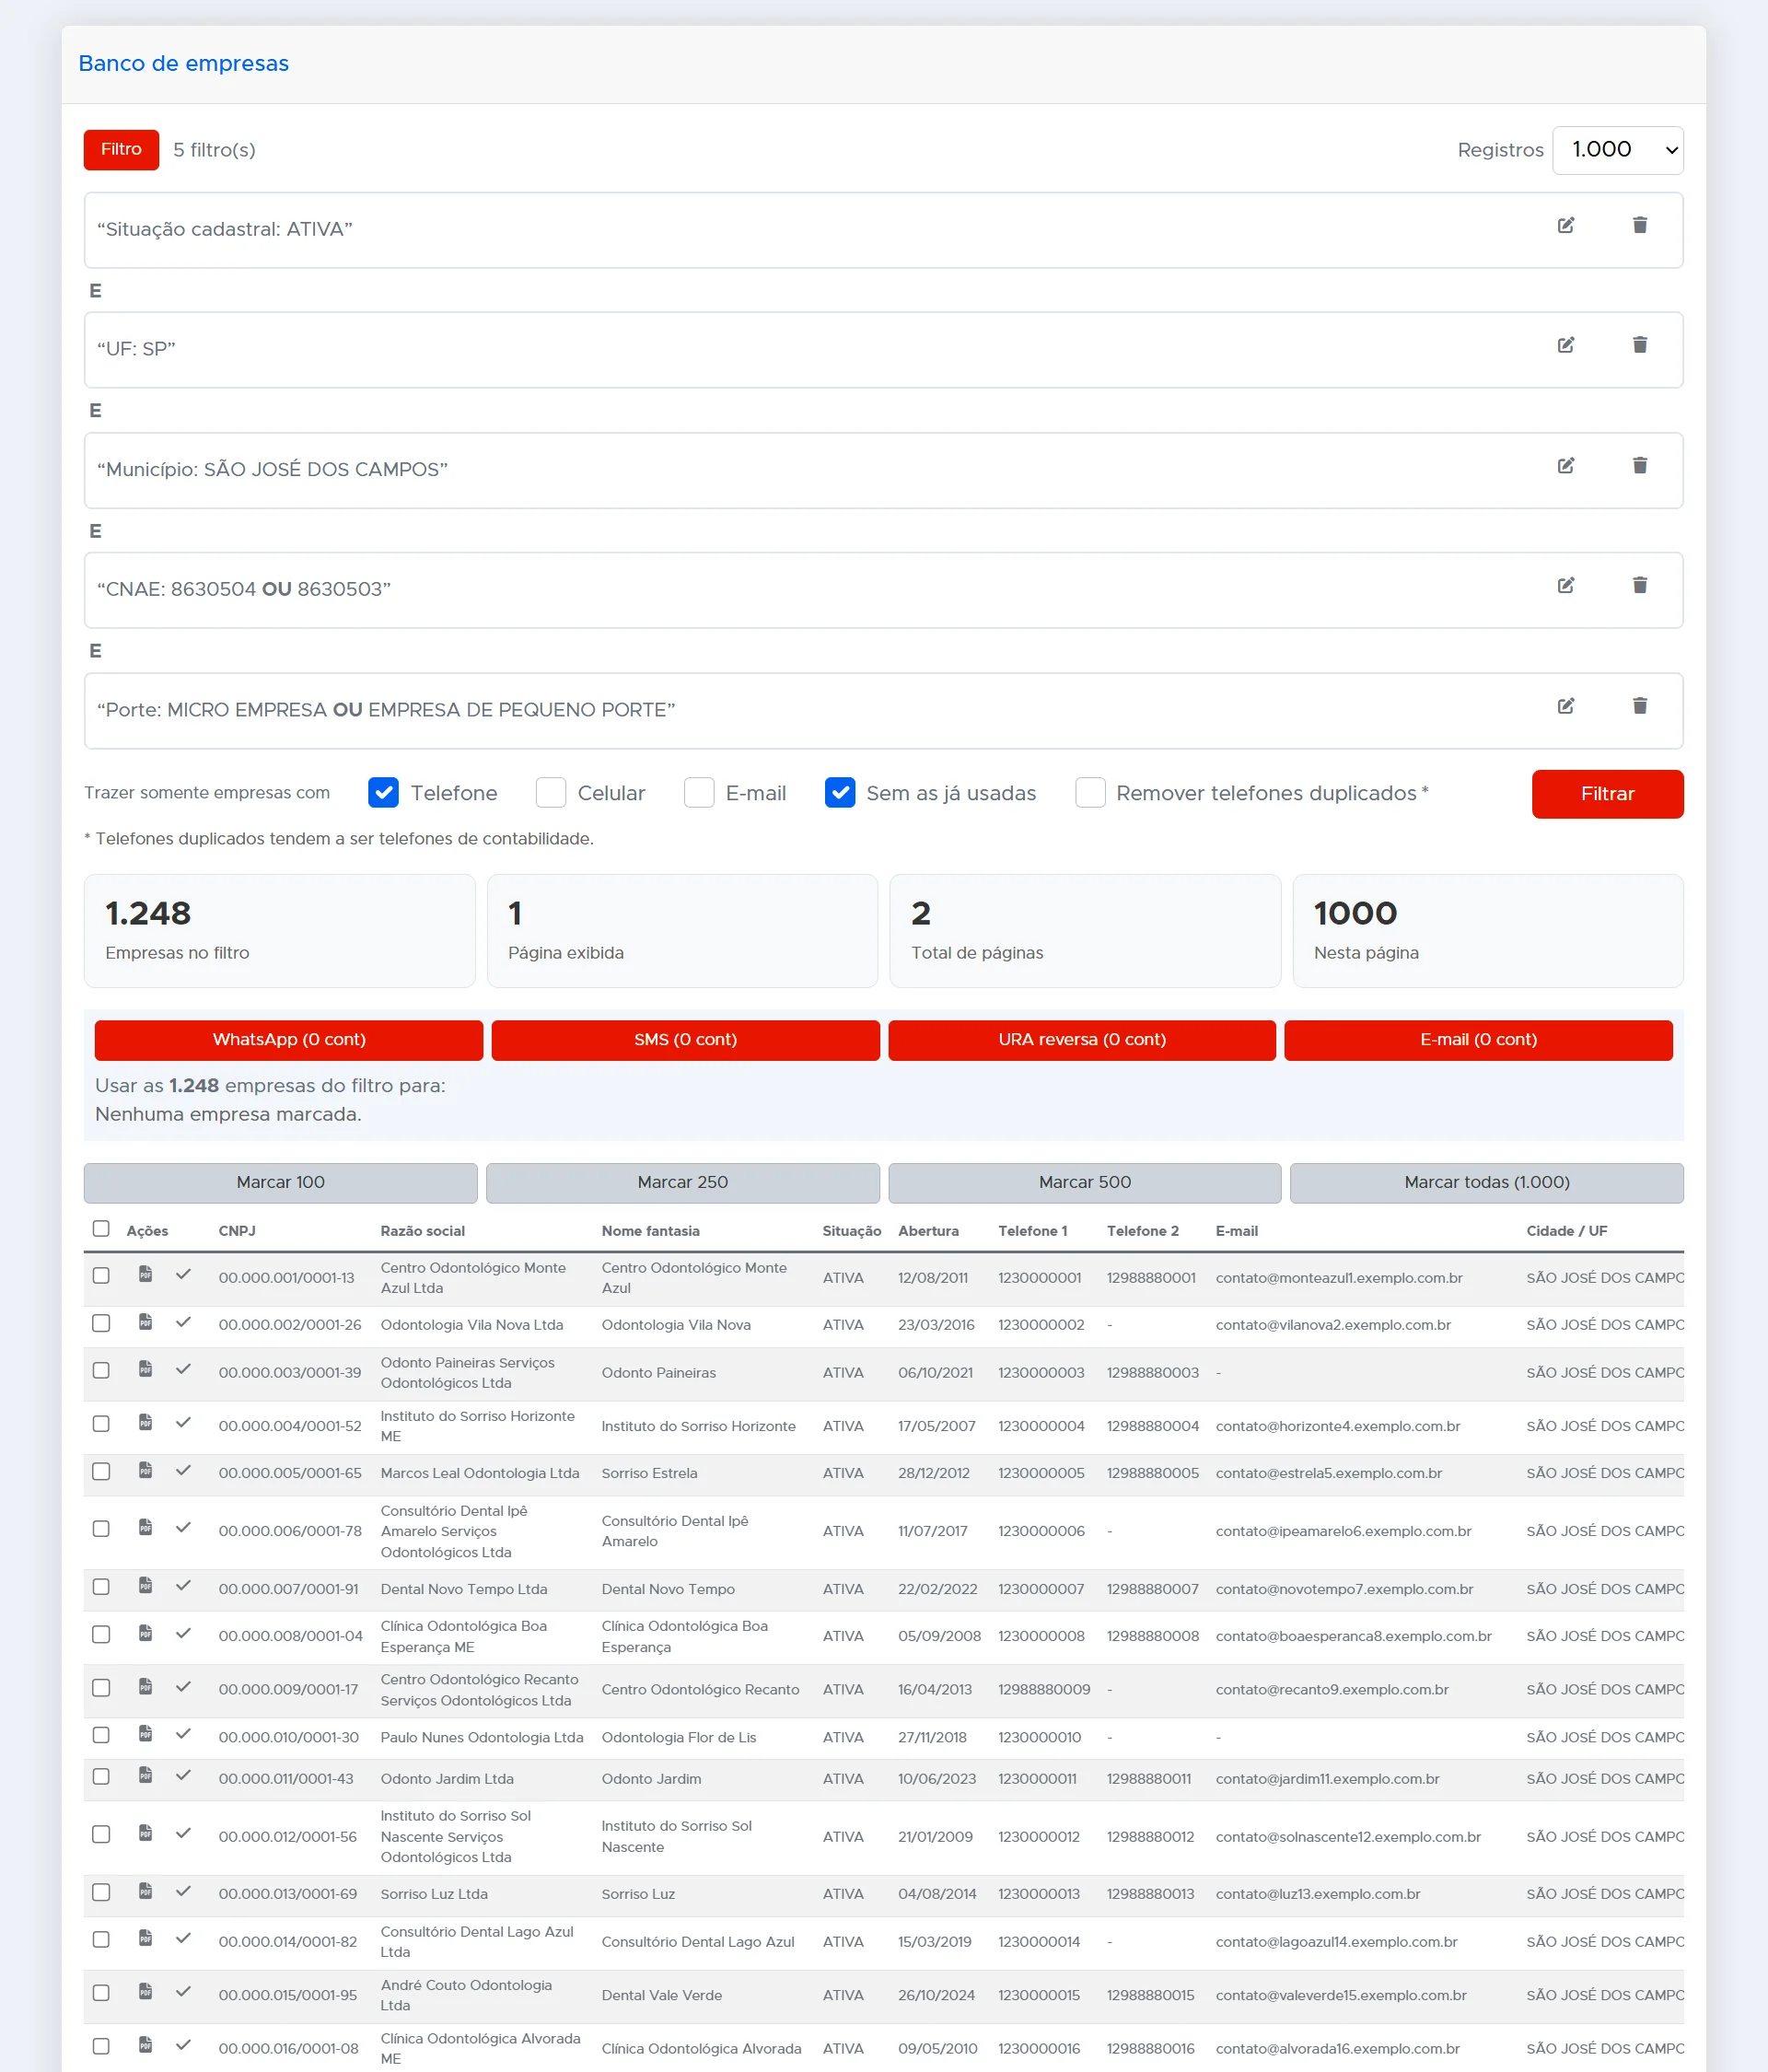The image size is (1768, 2072).
Task: Open PDF icon for Centro Odontológico Monte Azul
Action: point(145,1274)
